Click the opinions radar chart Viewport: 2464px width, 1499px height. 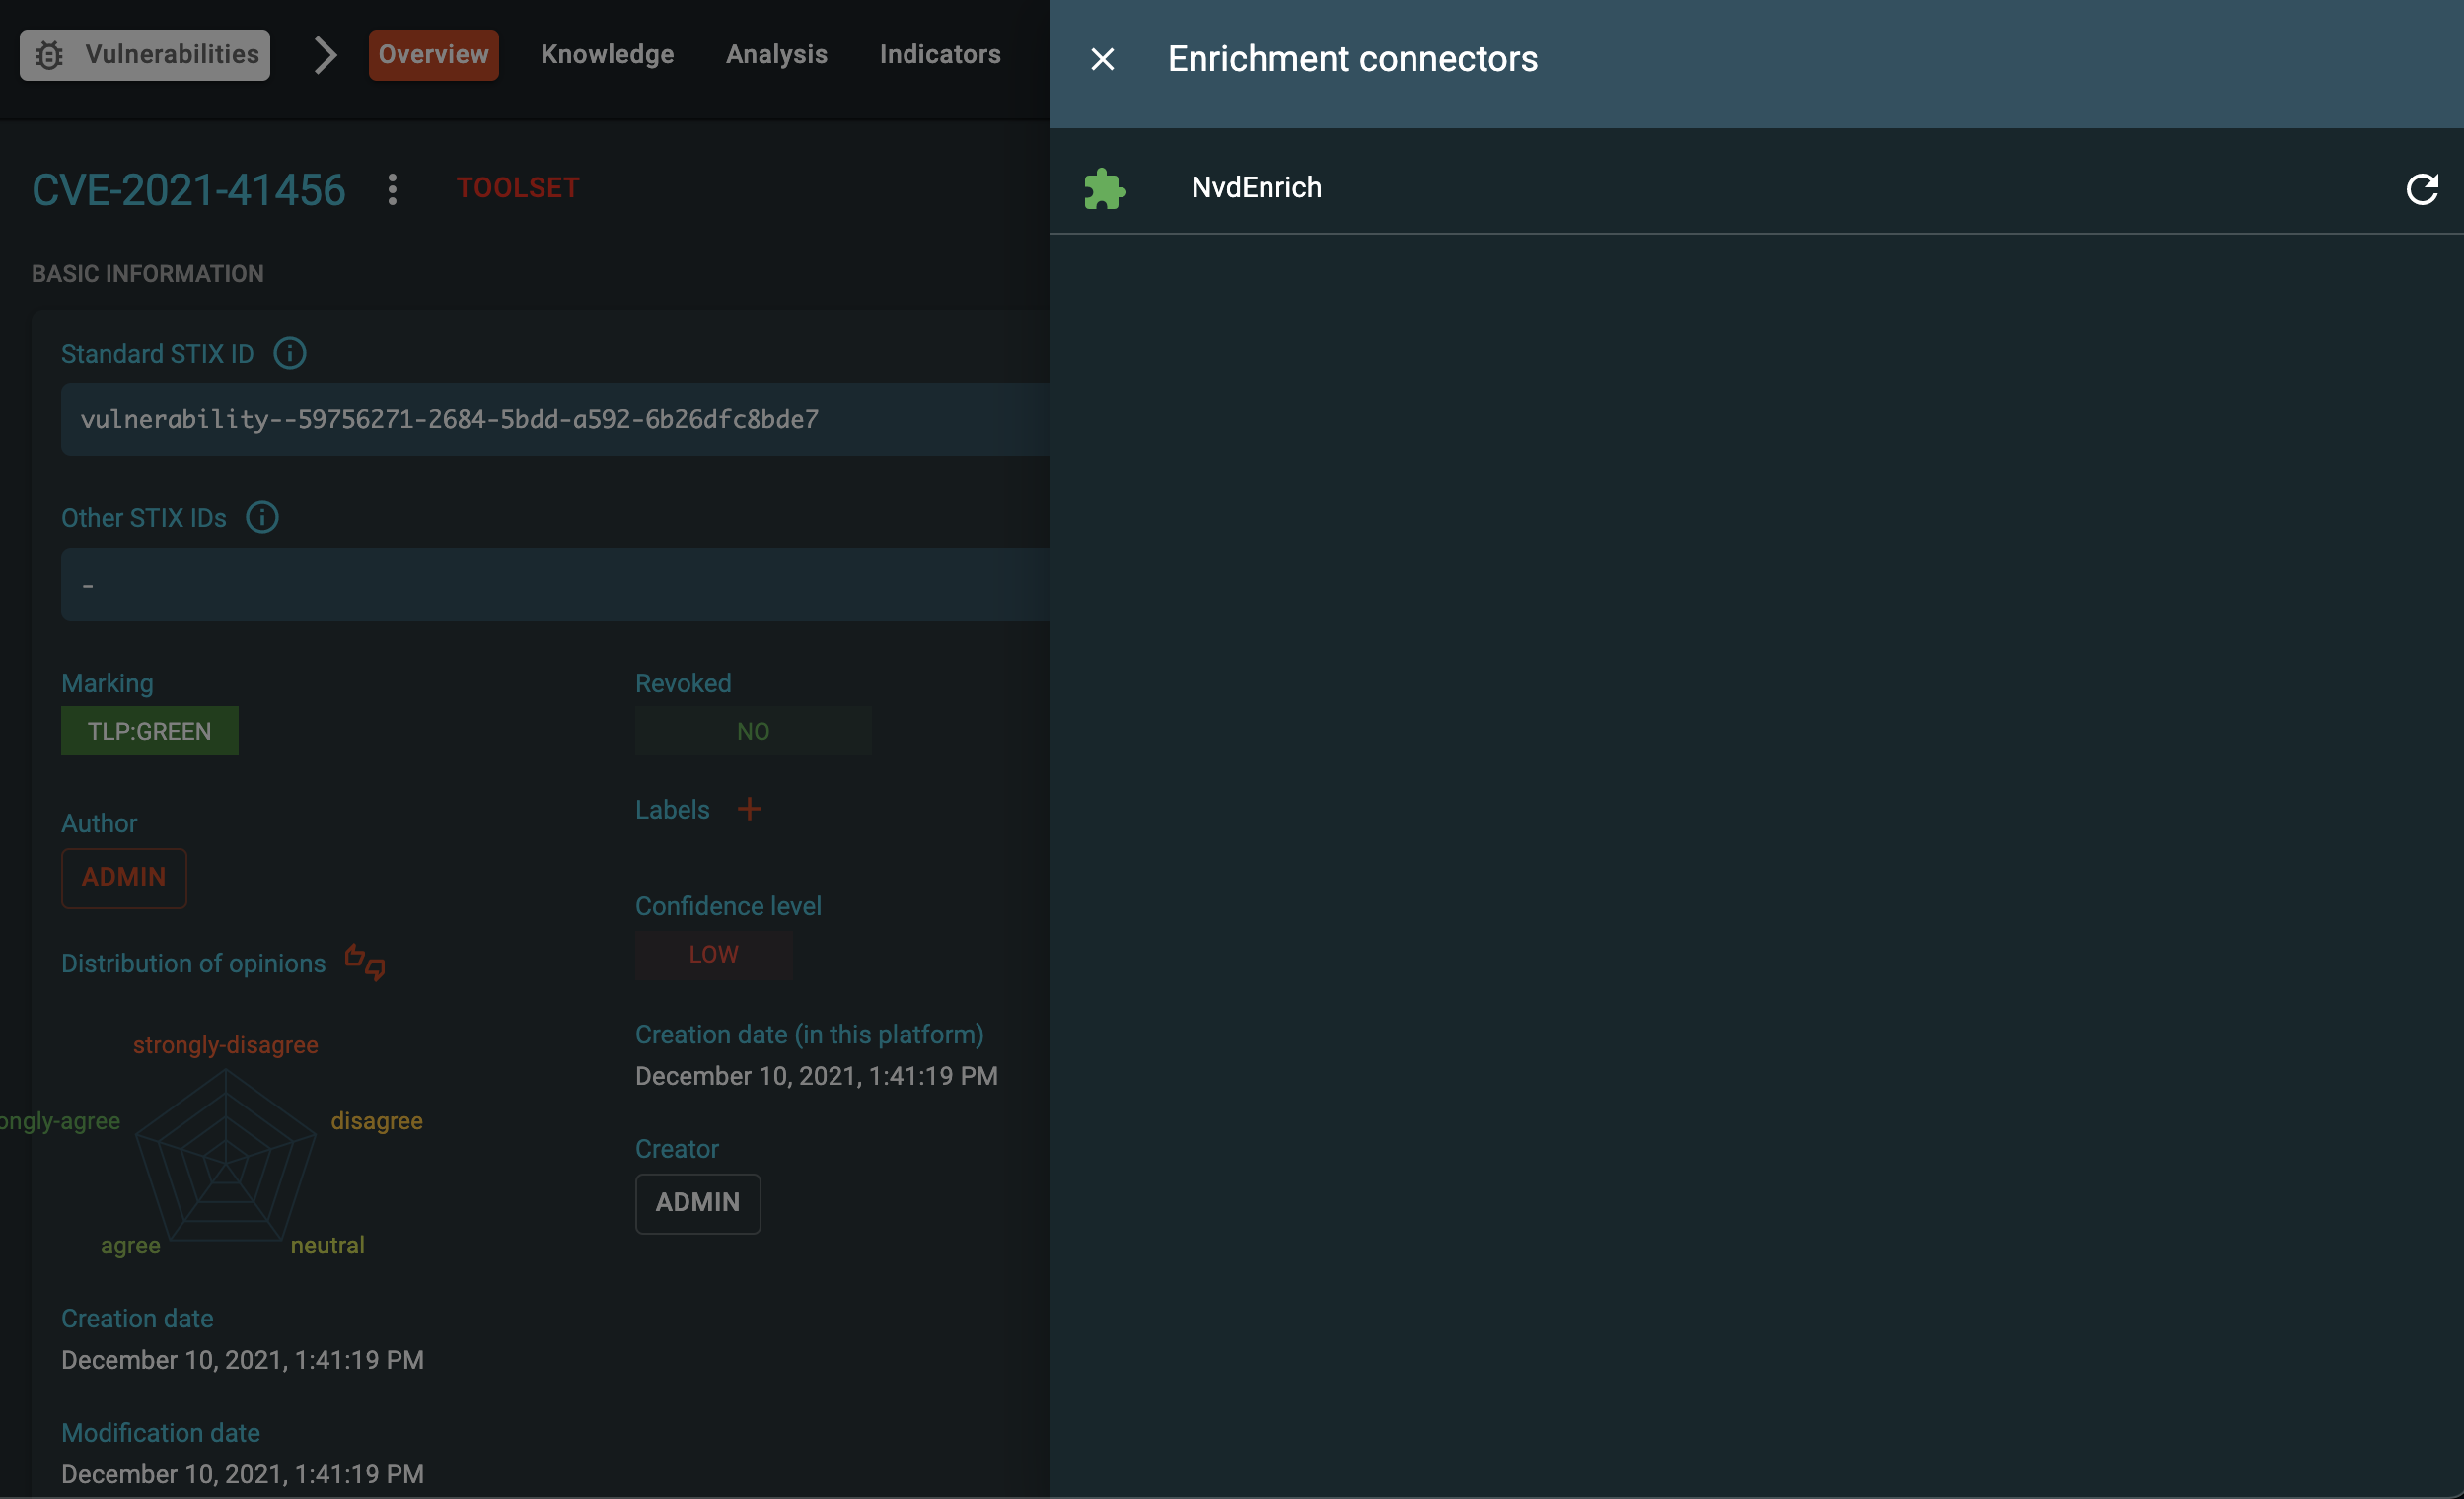click(x=227, y=1165)
